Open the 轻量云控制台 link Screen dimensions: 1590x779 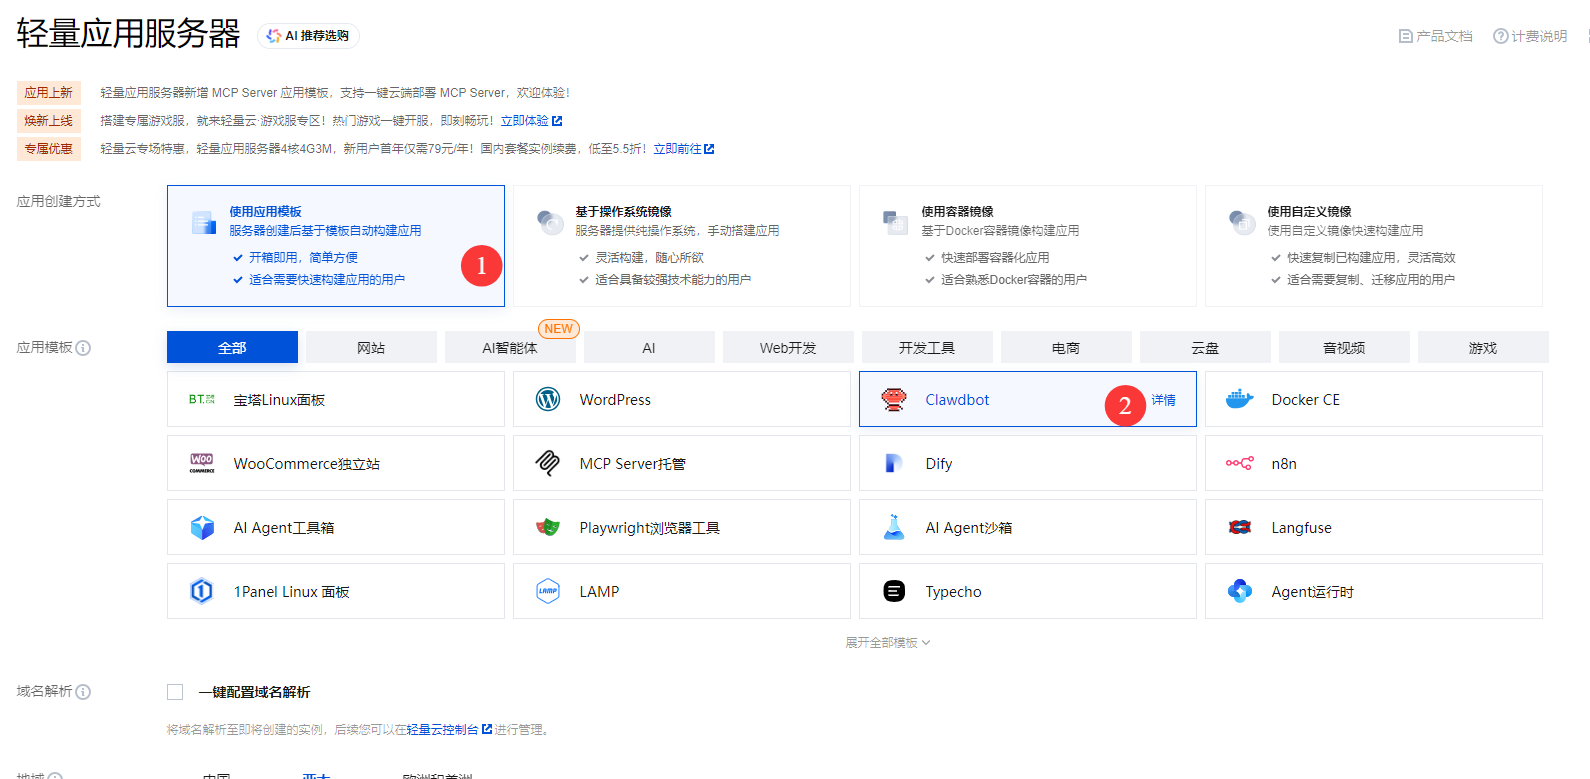pyautogui.click(x=449, y=730)
